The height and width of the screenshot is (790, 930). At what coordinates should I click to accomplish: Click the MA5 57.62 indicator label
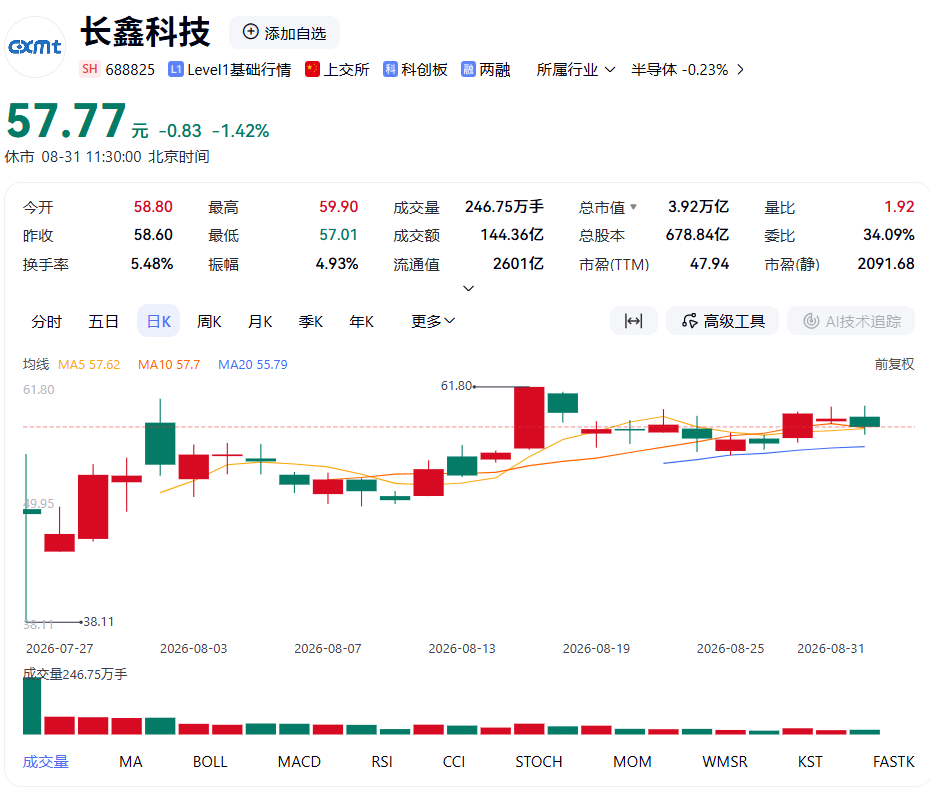(x=89, y=365)
